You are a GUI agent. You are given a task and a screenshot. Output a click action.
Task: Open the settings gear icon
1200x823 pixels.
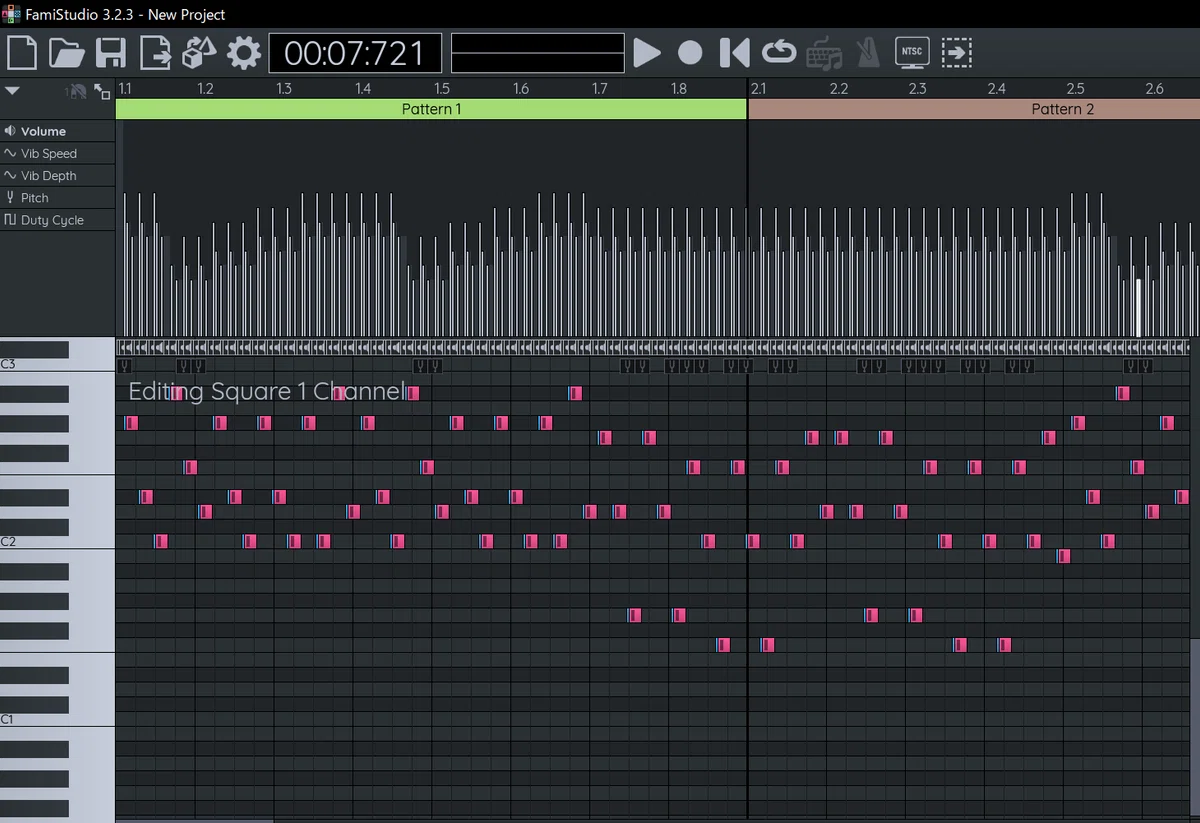tap(244, 52)
